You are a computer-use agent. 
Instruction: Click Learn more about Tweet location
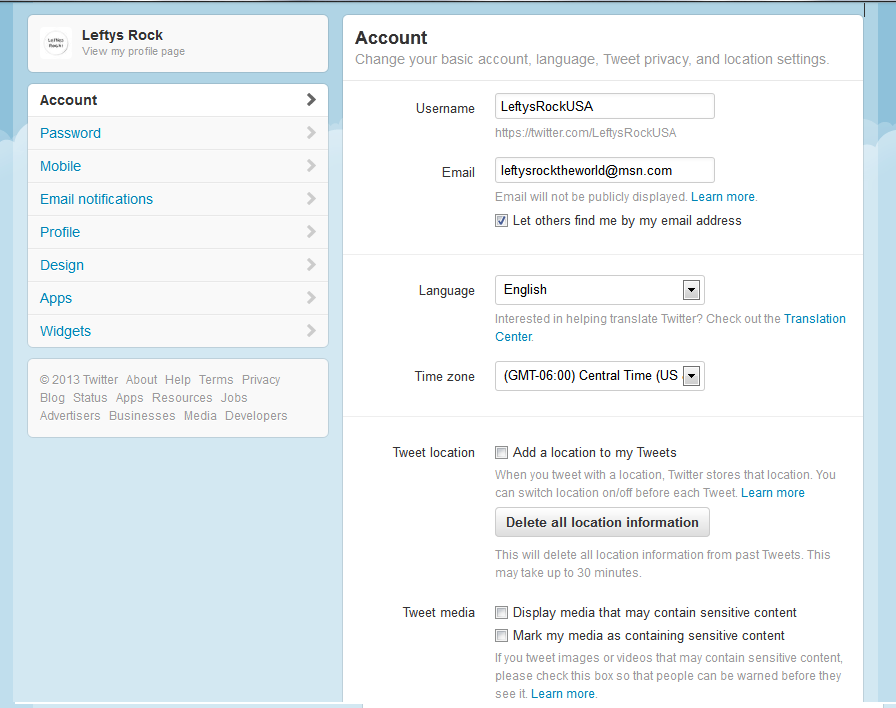773,493
